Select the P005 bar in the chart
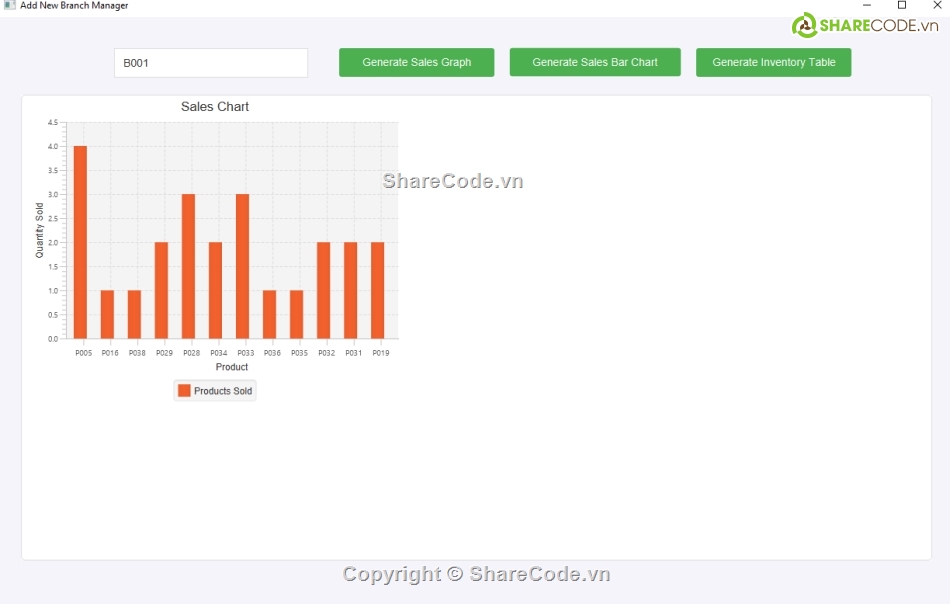The height and width of the screenshot is (604, 950). coord(80,243)
